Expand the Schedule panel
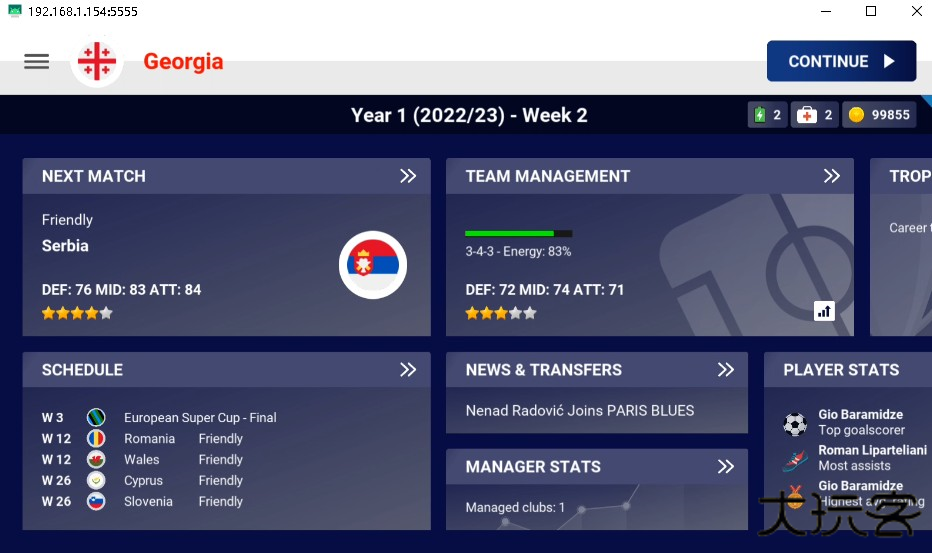932x553 pixels. (408, 370)
